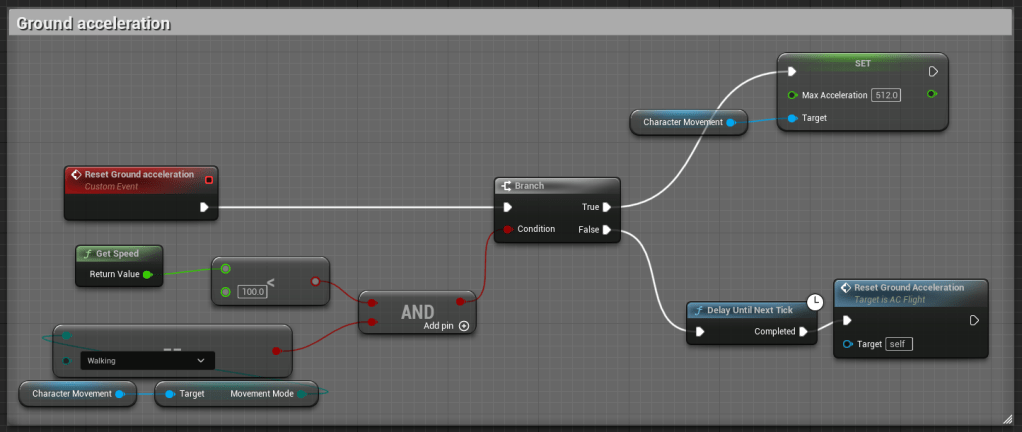
Task: Click the Branch node's True execution pin
Action: point(607,207)
